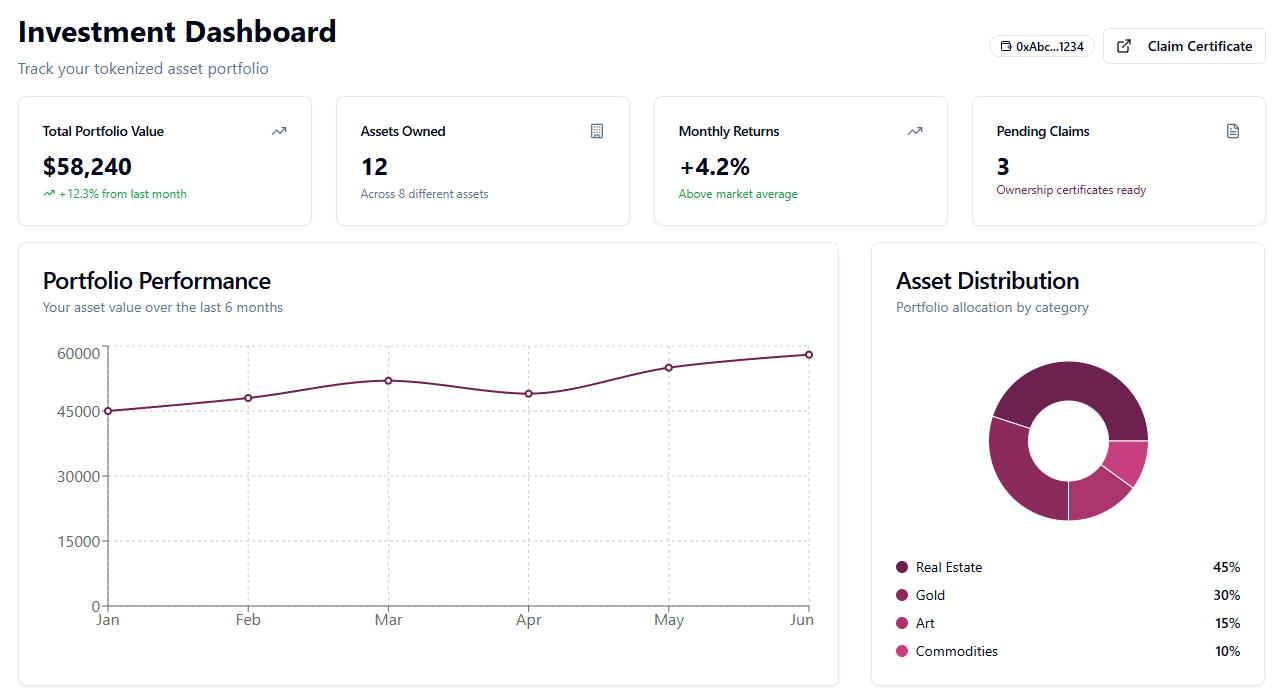1283x698 pixels.
Task: Click the Commodities slice of the donut chart
Action: point(1127,460)
